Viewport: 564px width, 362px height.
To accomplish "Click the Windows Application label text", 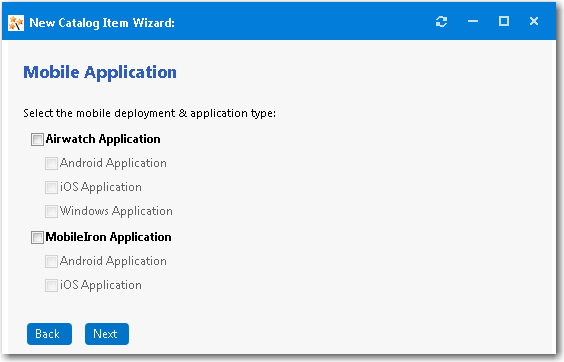I will coord(116,211).
